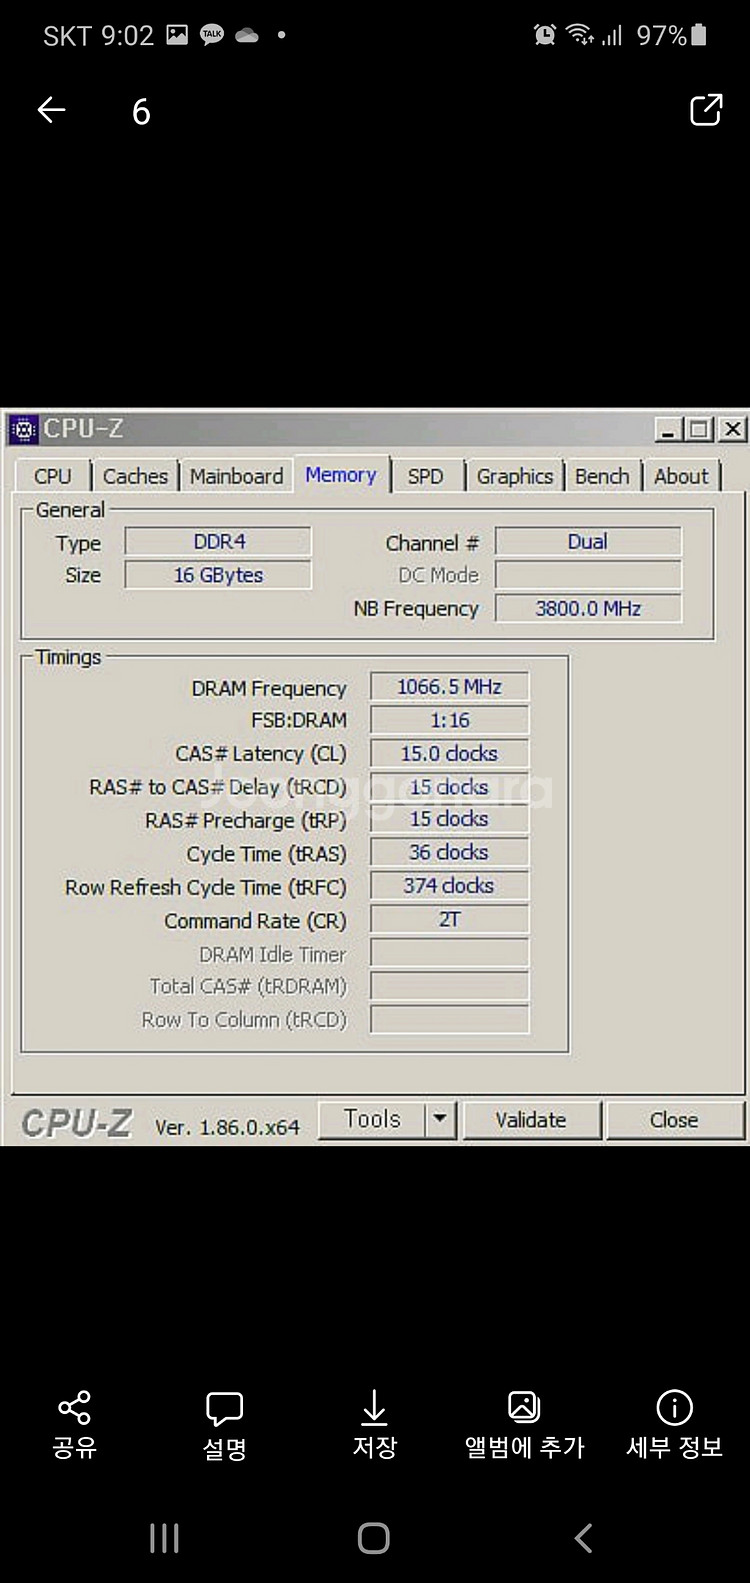750x1583 pixels.
Task: Click the Dual channel field
Action: [588, 541]
